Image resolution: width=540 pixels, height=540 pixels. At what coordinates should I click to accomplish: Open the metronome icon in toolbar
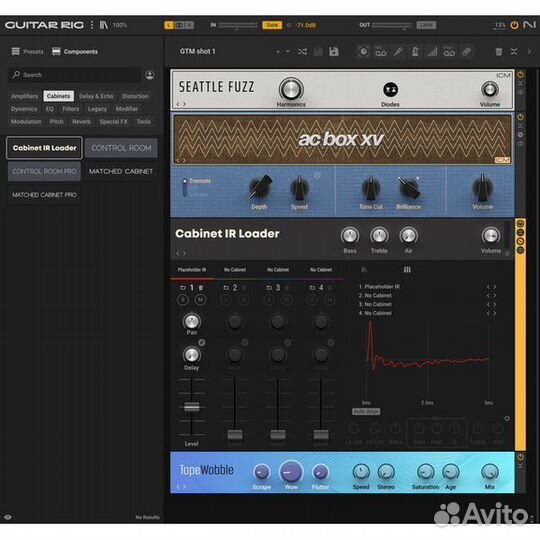point(415,52)
